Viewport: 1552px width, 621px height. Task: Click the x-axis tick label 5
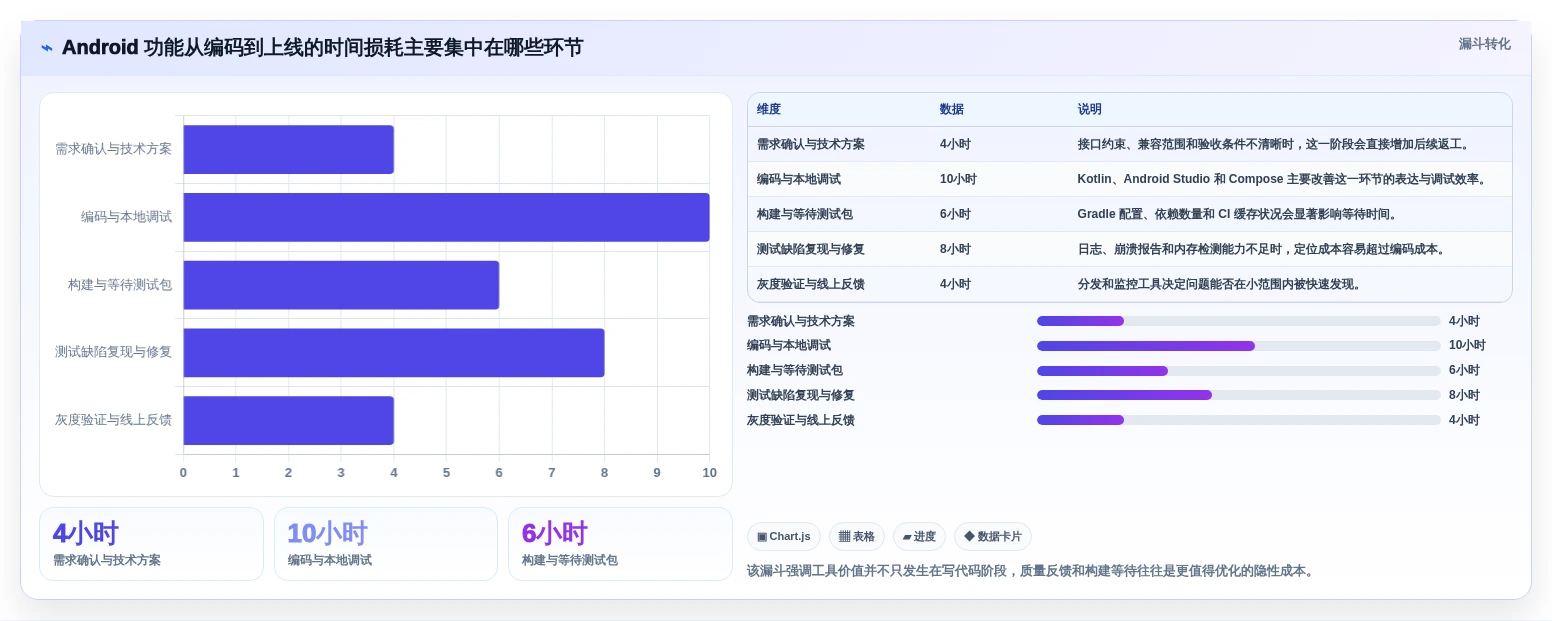click(446, 473)
